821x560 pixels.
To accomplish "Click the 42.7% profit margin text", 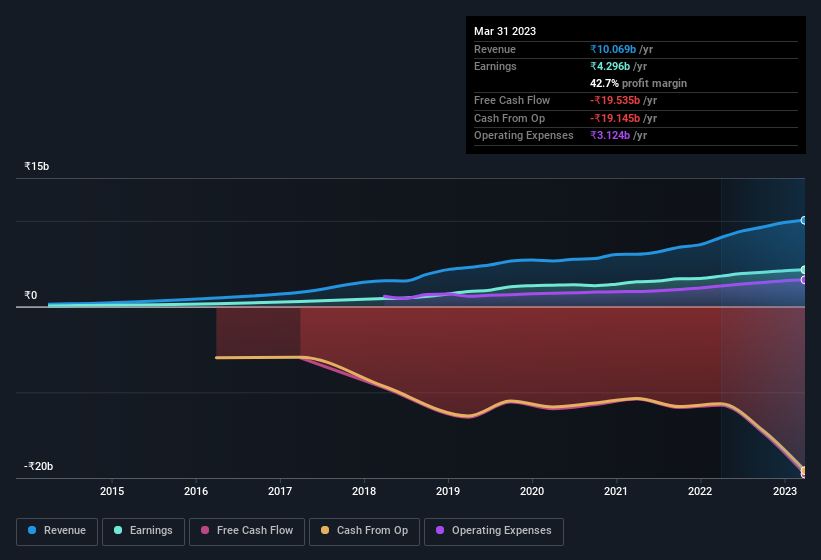I will point(638,83).
